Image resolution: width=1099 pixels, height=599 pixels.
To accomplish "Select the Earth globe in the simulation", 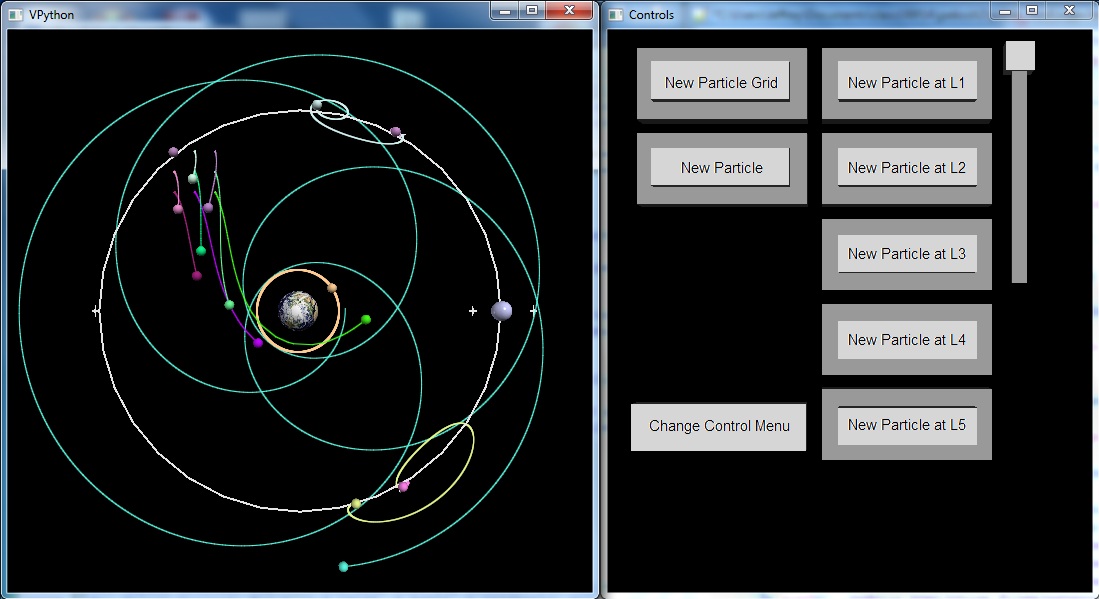I will (x=298, y=311).
